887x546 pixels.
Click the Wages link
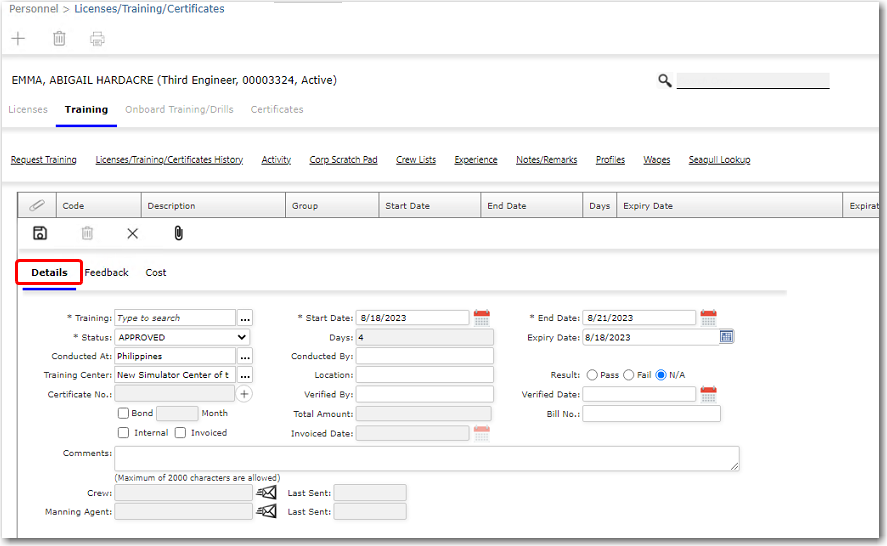point(657,160)
